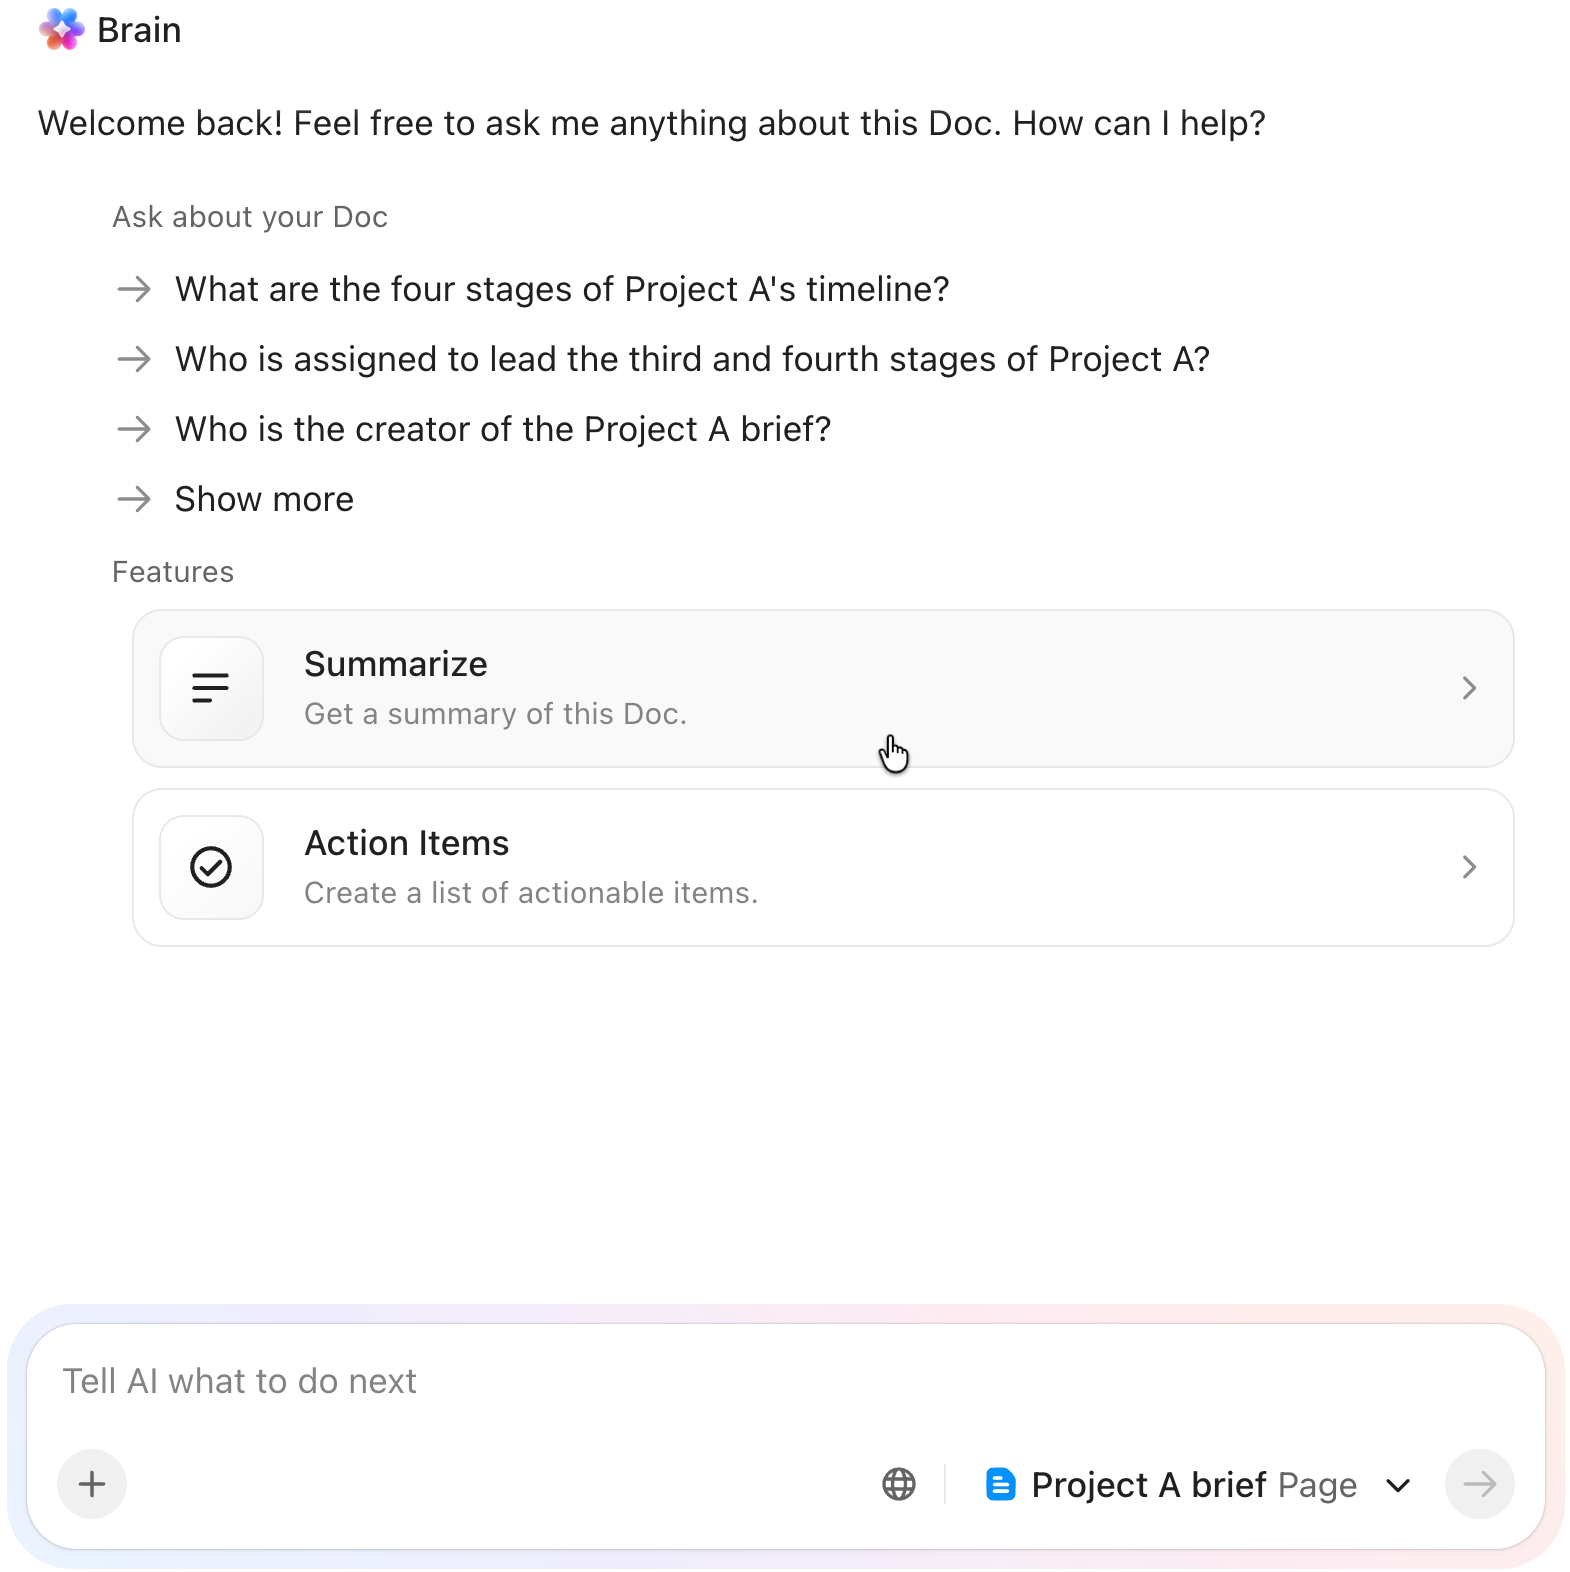Select the Action Items checkmark icon

tap(211, 867)
